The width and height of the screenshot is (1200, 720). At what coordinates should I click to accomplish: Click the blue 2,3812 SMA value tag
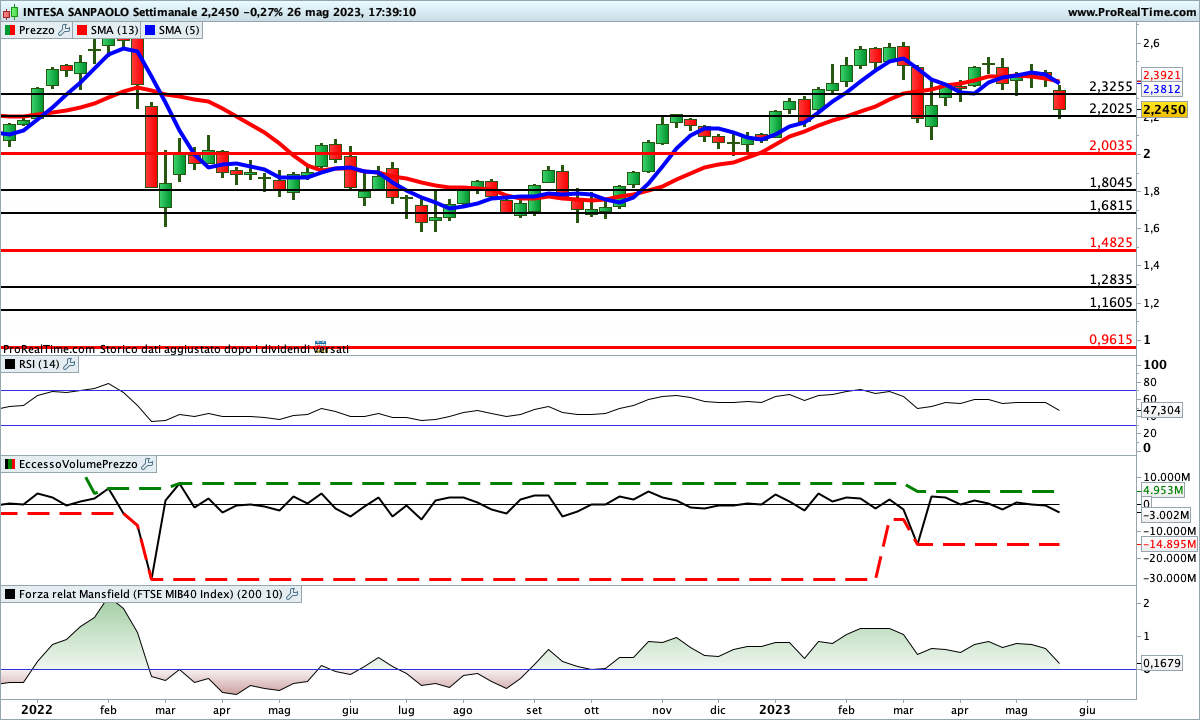coord(1162,88)
